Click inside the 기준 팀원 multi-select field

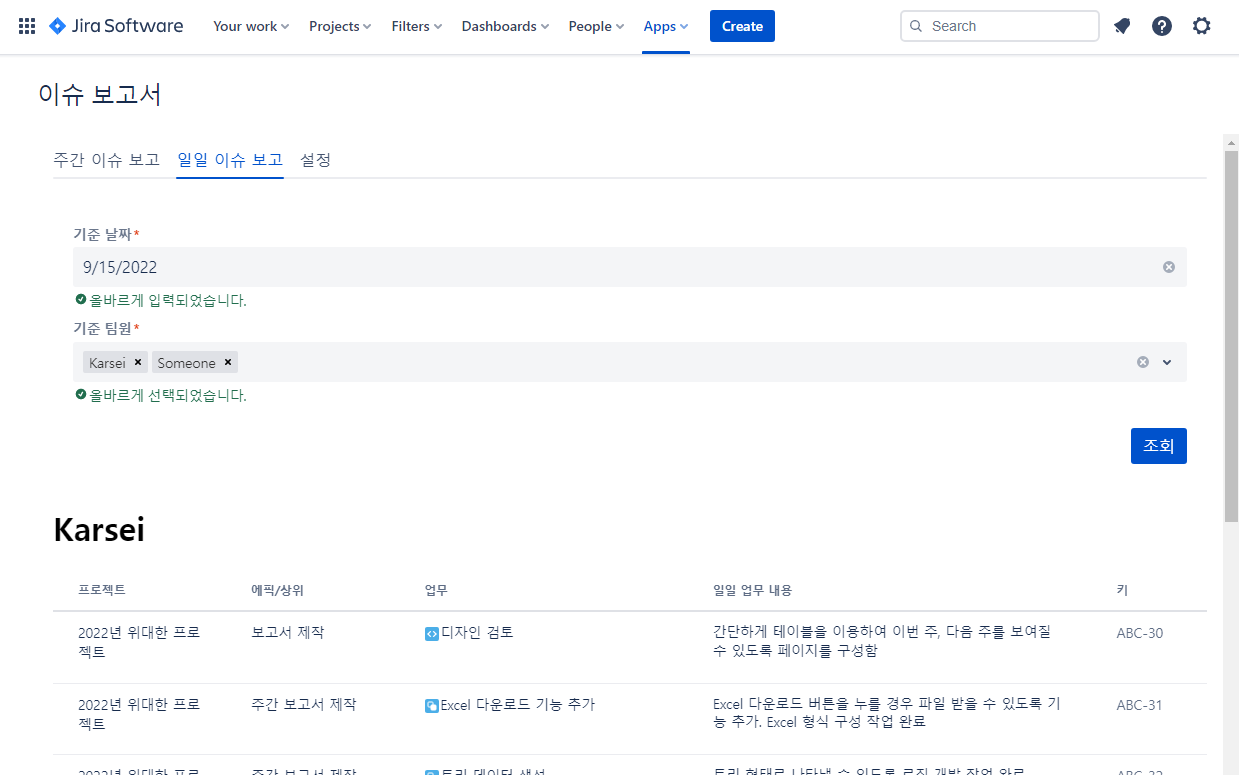tap(630, 362)
